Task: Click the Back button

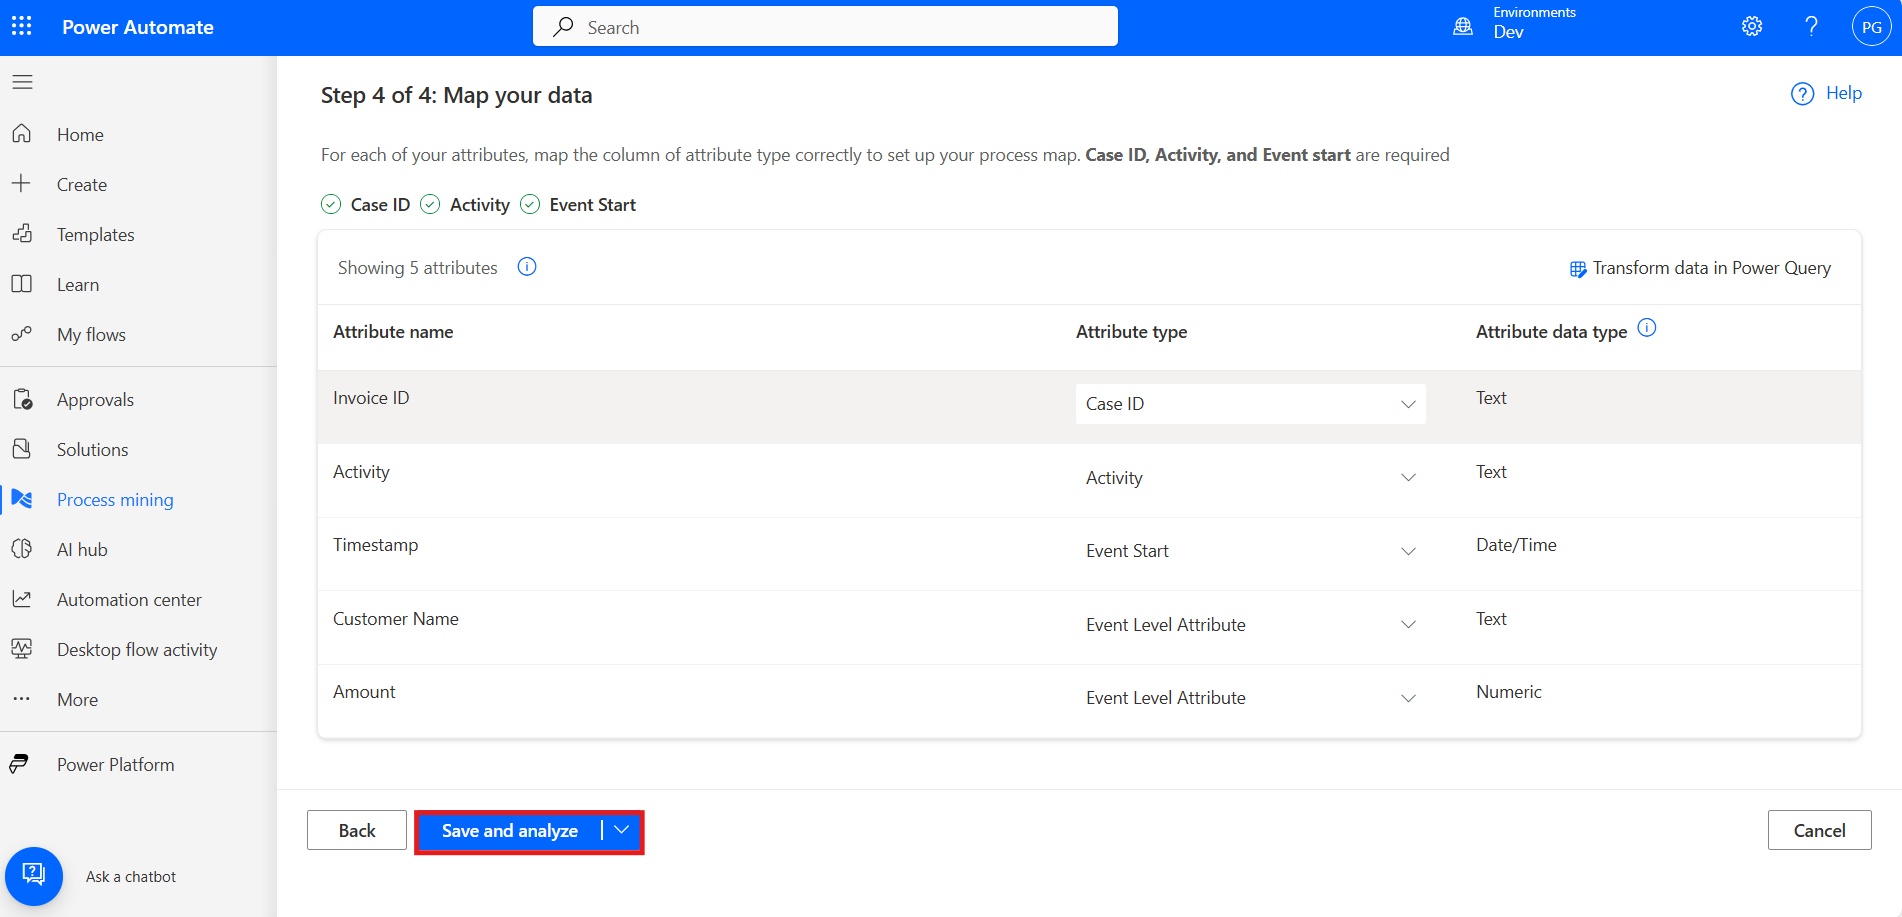Action: (357, 831)
